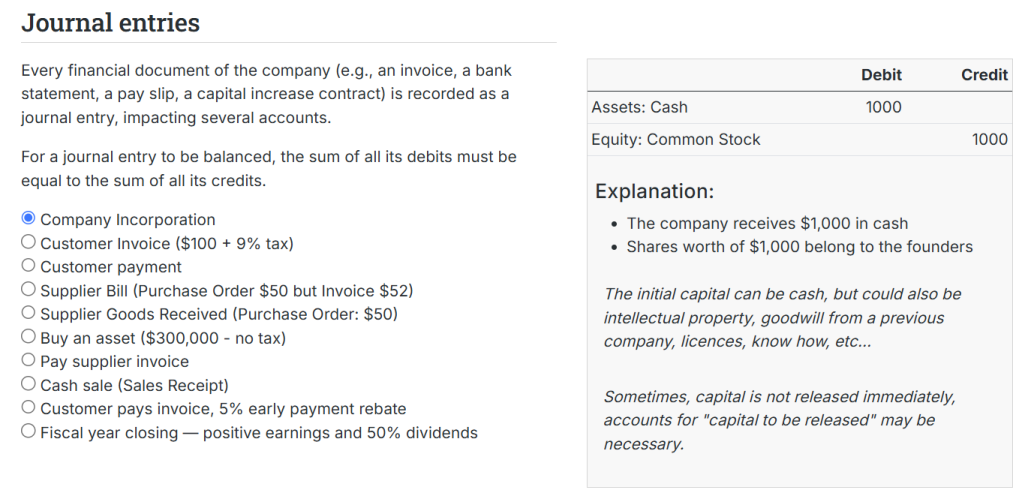
Task: Select Customer Invoice ($100 + 9% tax) option
Action: tap(28, 242)
